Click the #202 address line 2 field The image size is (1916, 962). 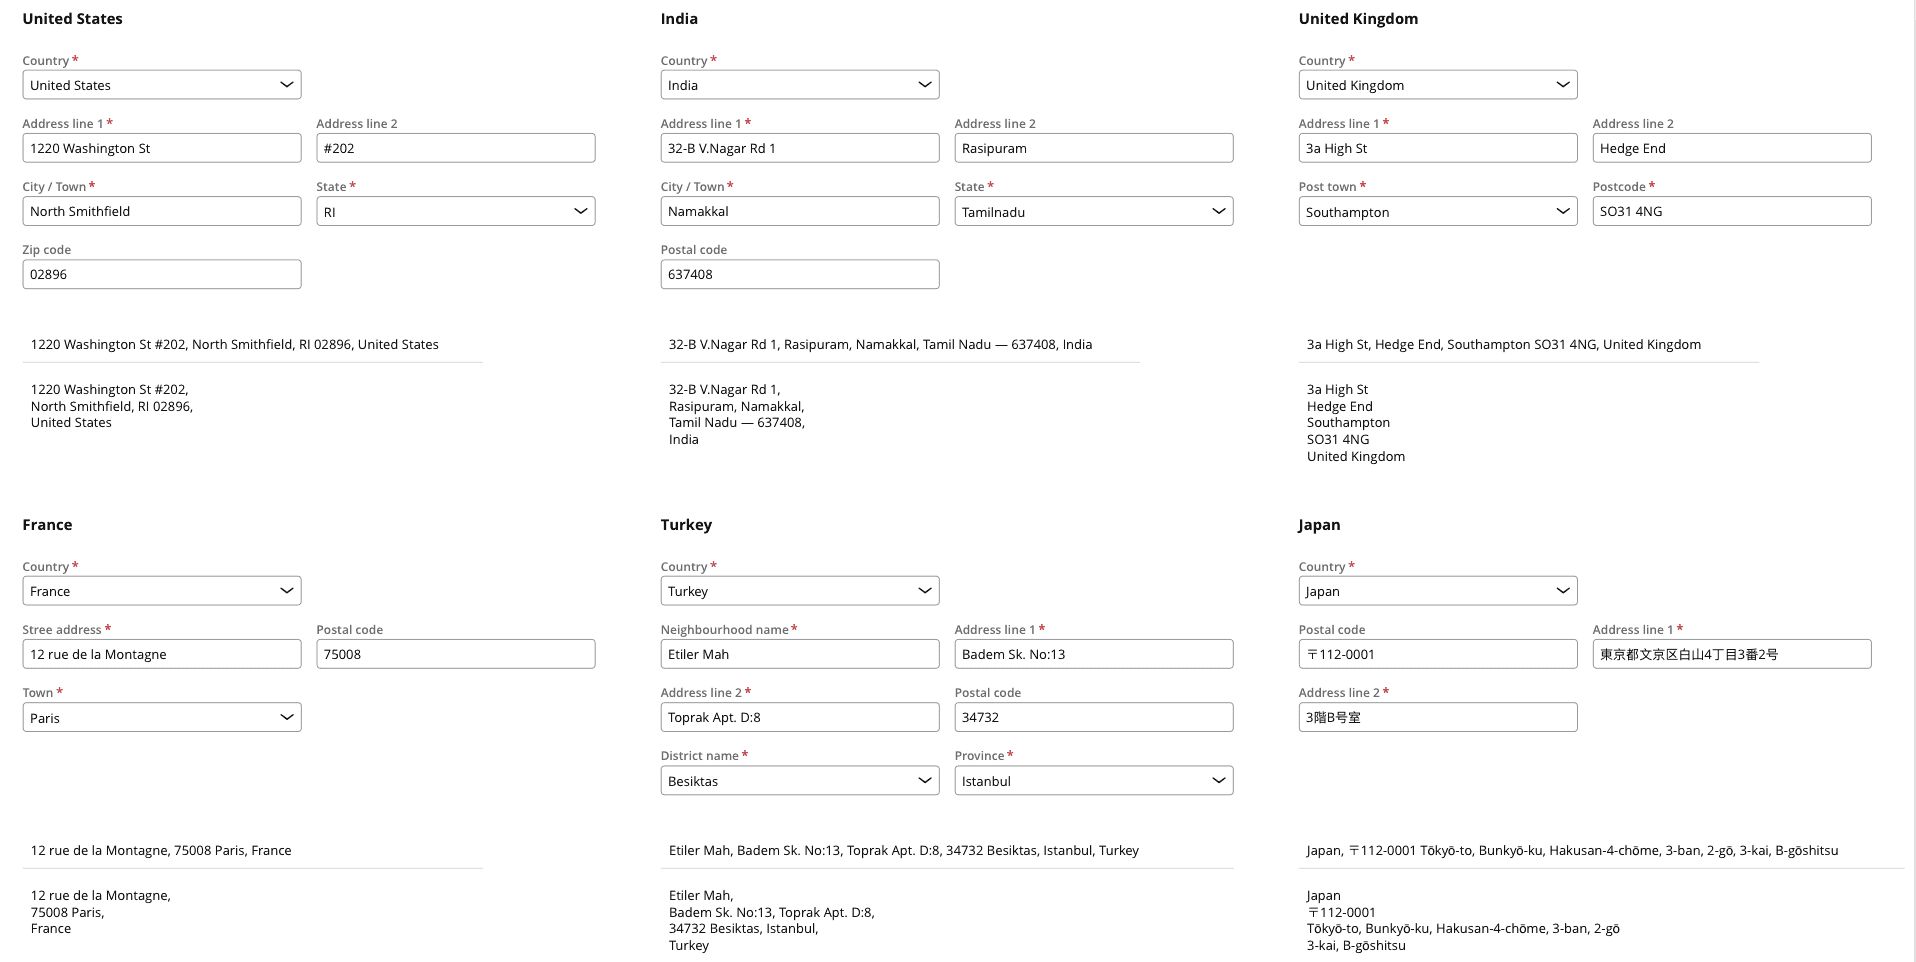456,148
